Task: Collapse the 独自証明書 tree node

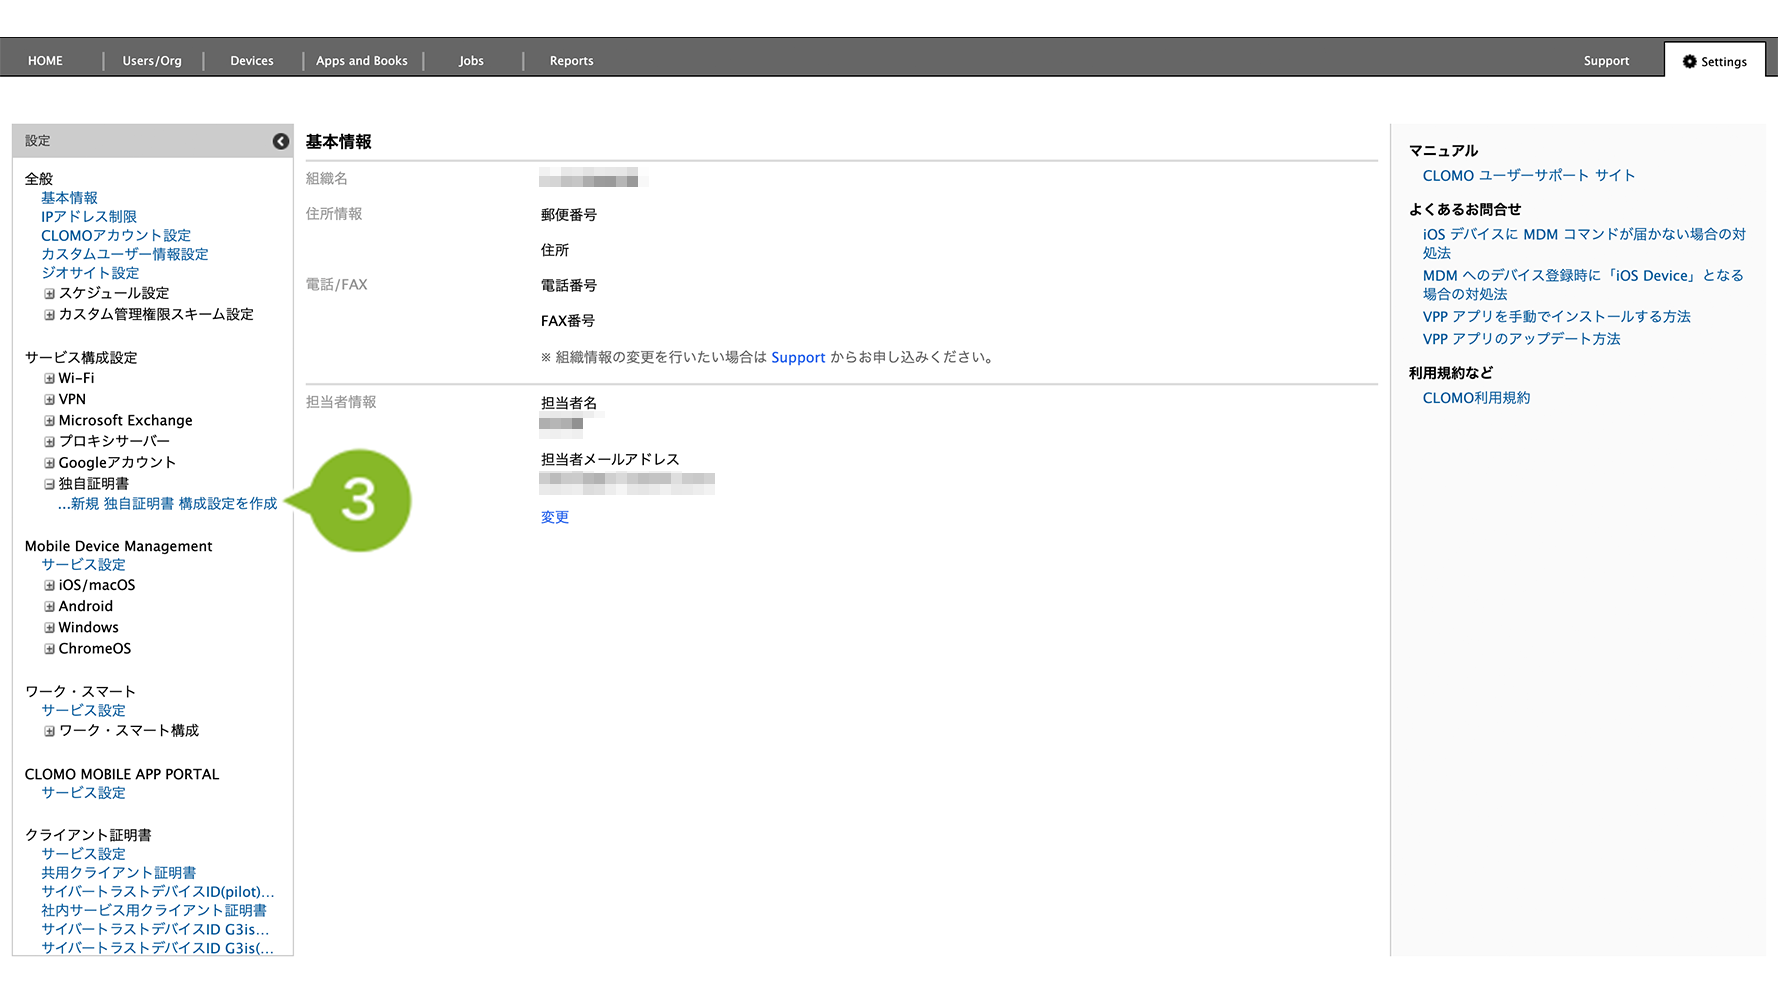Action: [49, 484]
